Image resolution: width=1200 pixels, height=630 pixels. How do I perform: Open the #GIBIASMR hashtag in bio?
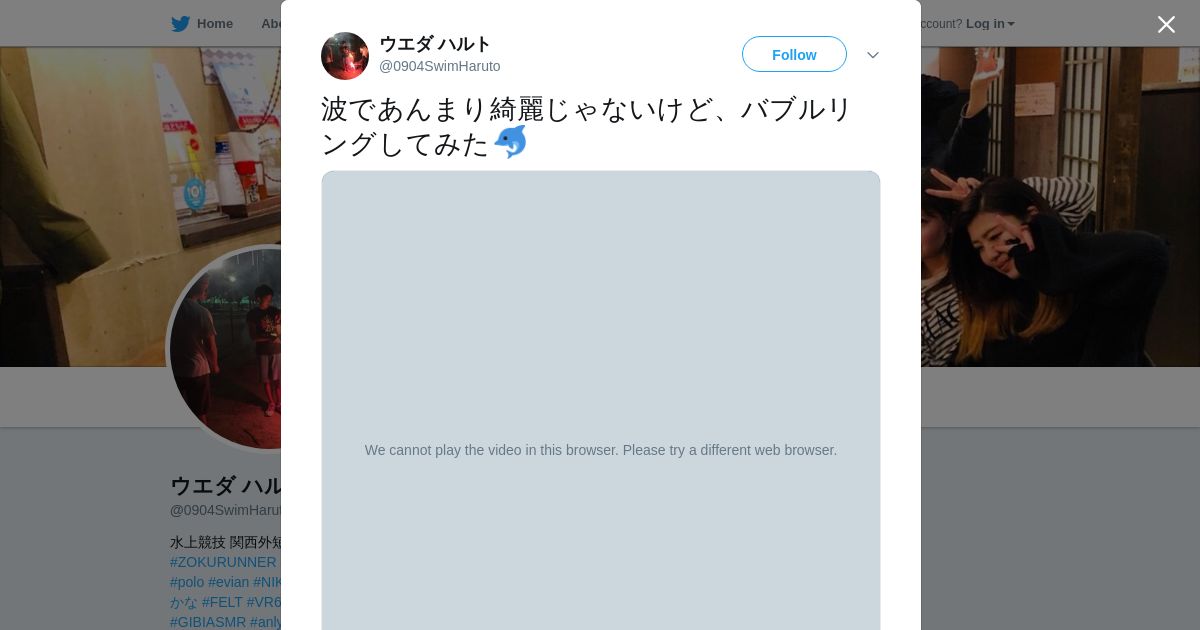pos(208,622)
